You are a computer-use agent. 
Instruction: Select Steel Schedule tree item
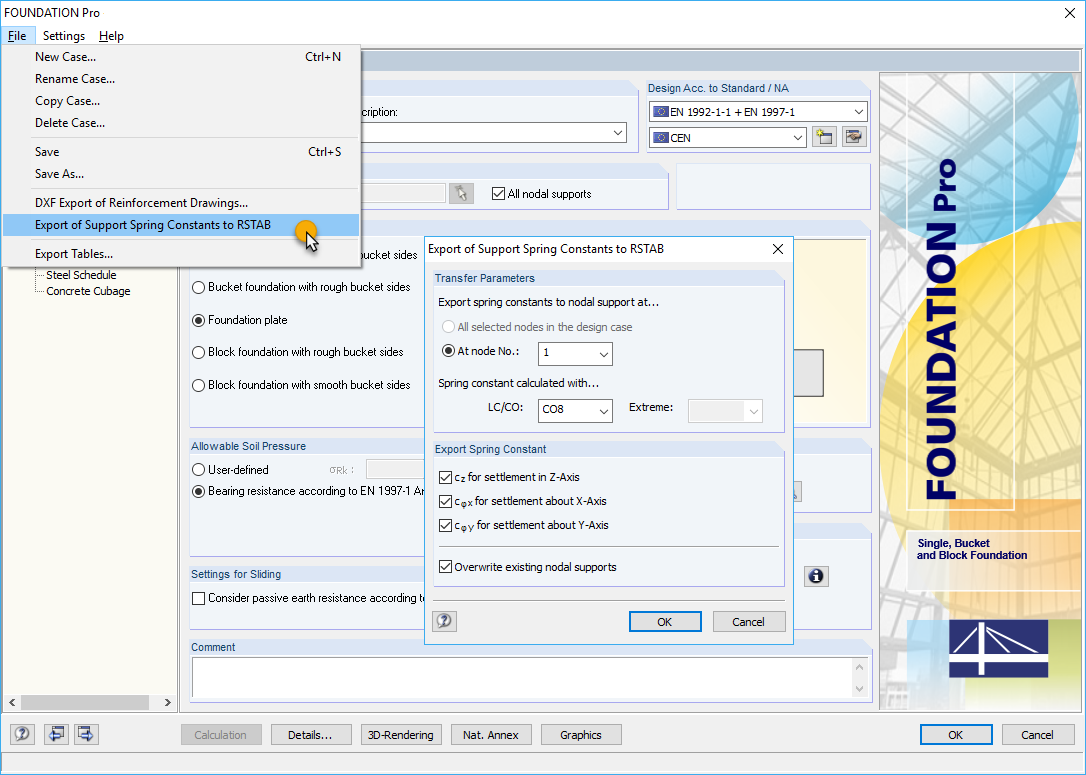(81, 275)
